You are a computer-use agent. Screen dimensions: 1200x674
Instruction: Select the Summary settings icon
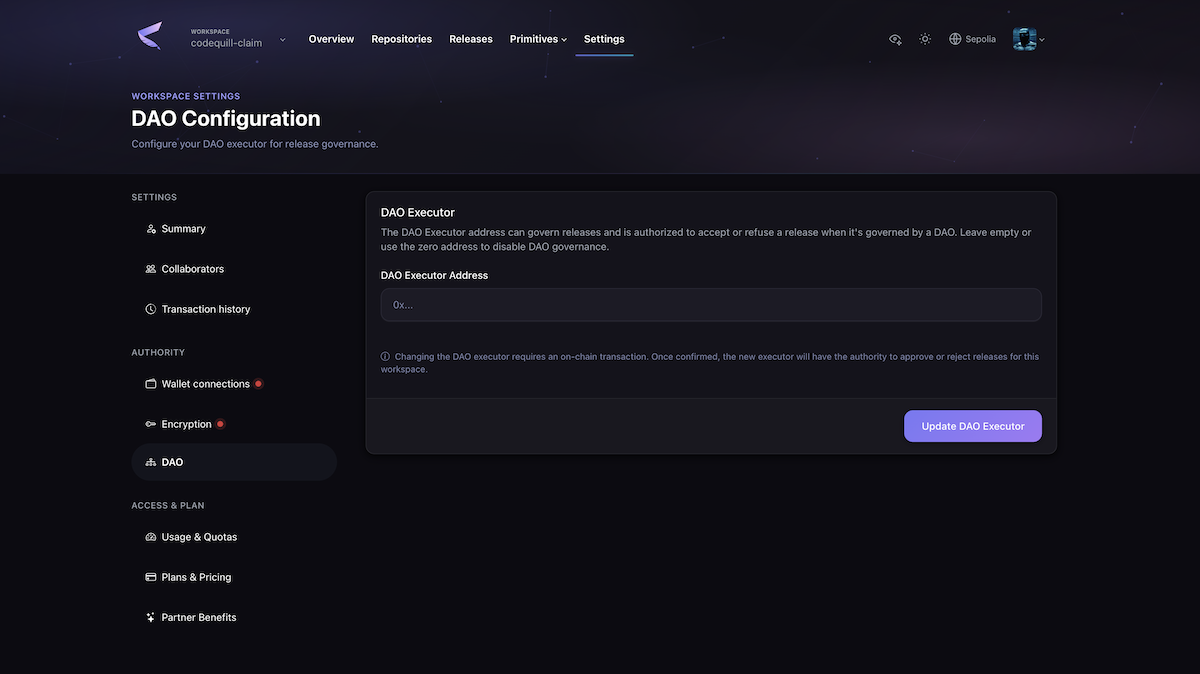(x=149, y=228)
